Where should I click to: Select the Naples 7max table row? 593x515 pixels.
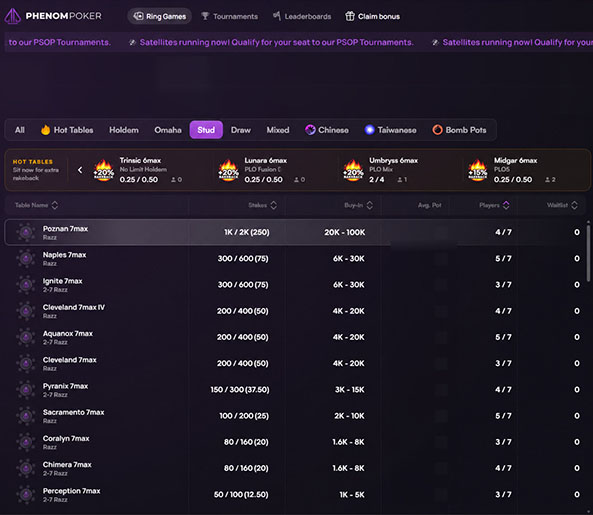coord(295,259)
